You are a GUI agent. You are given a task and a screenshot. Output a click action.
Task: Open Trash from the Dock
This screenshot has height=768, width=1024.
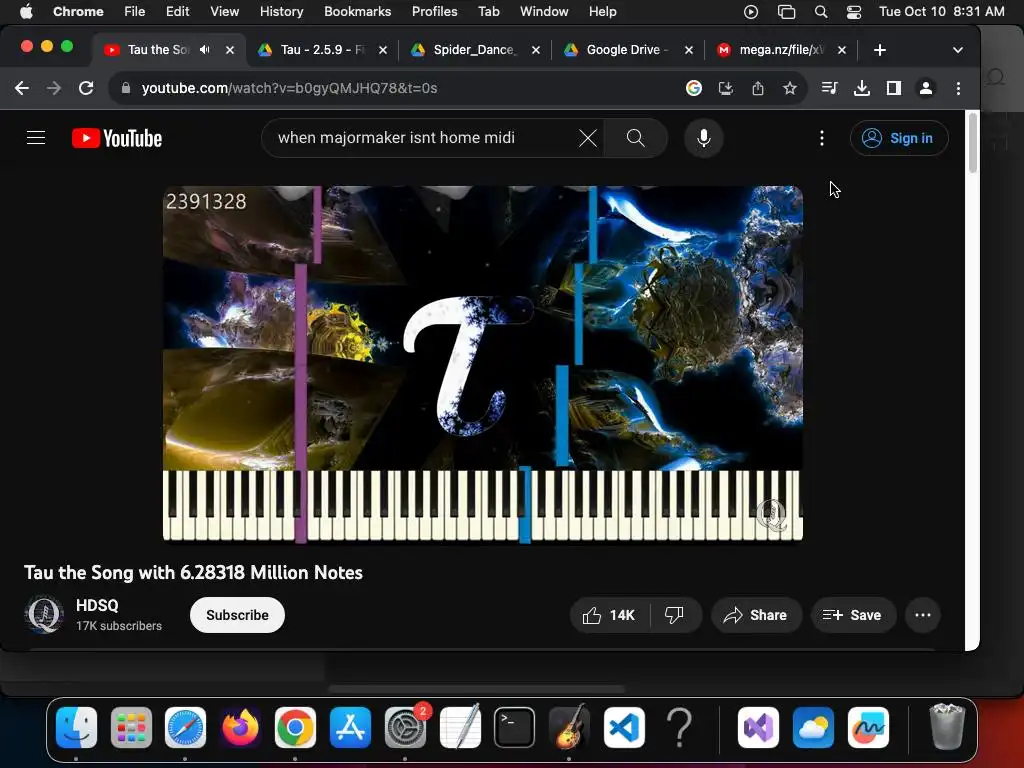[x=946, y=726]
